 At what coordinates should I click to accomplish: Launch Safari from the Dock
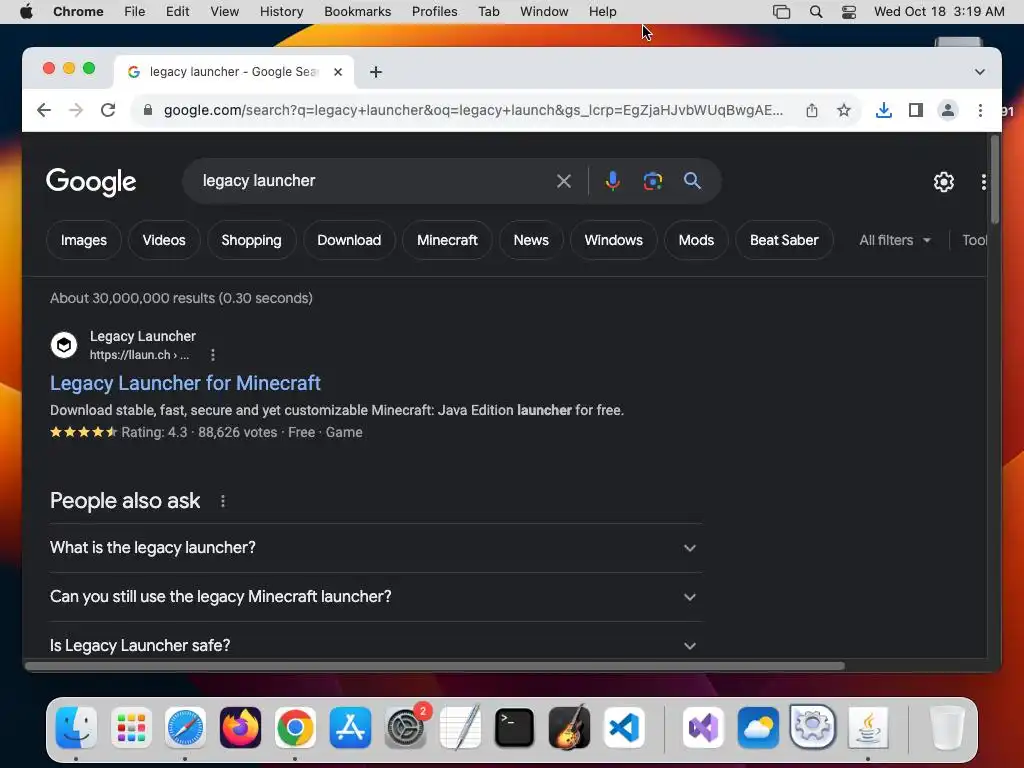185,727
